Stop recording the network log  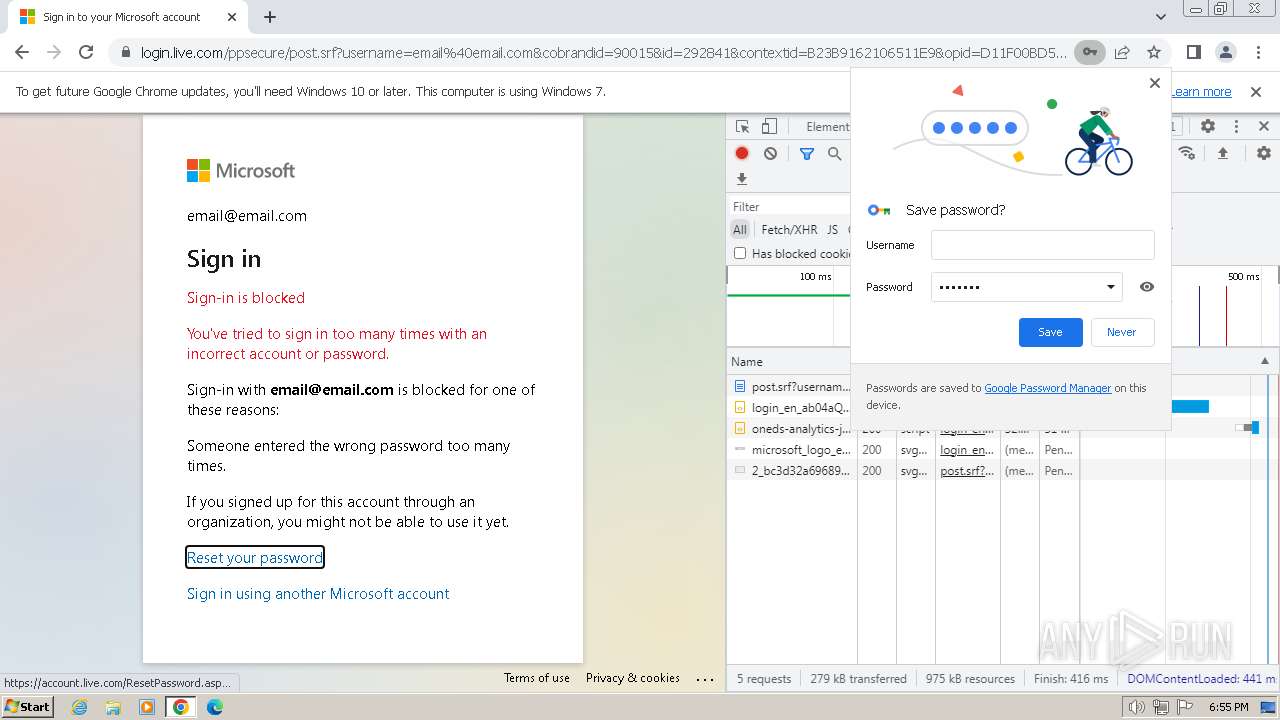click(x=742, y=153)
